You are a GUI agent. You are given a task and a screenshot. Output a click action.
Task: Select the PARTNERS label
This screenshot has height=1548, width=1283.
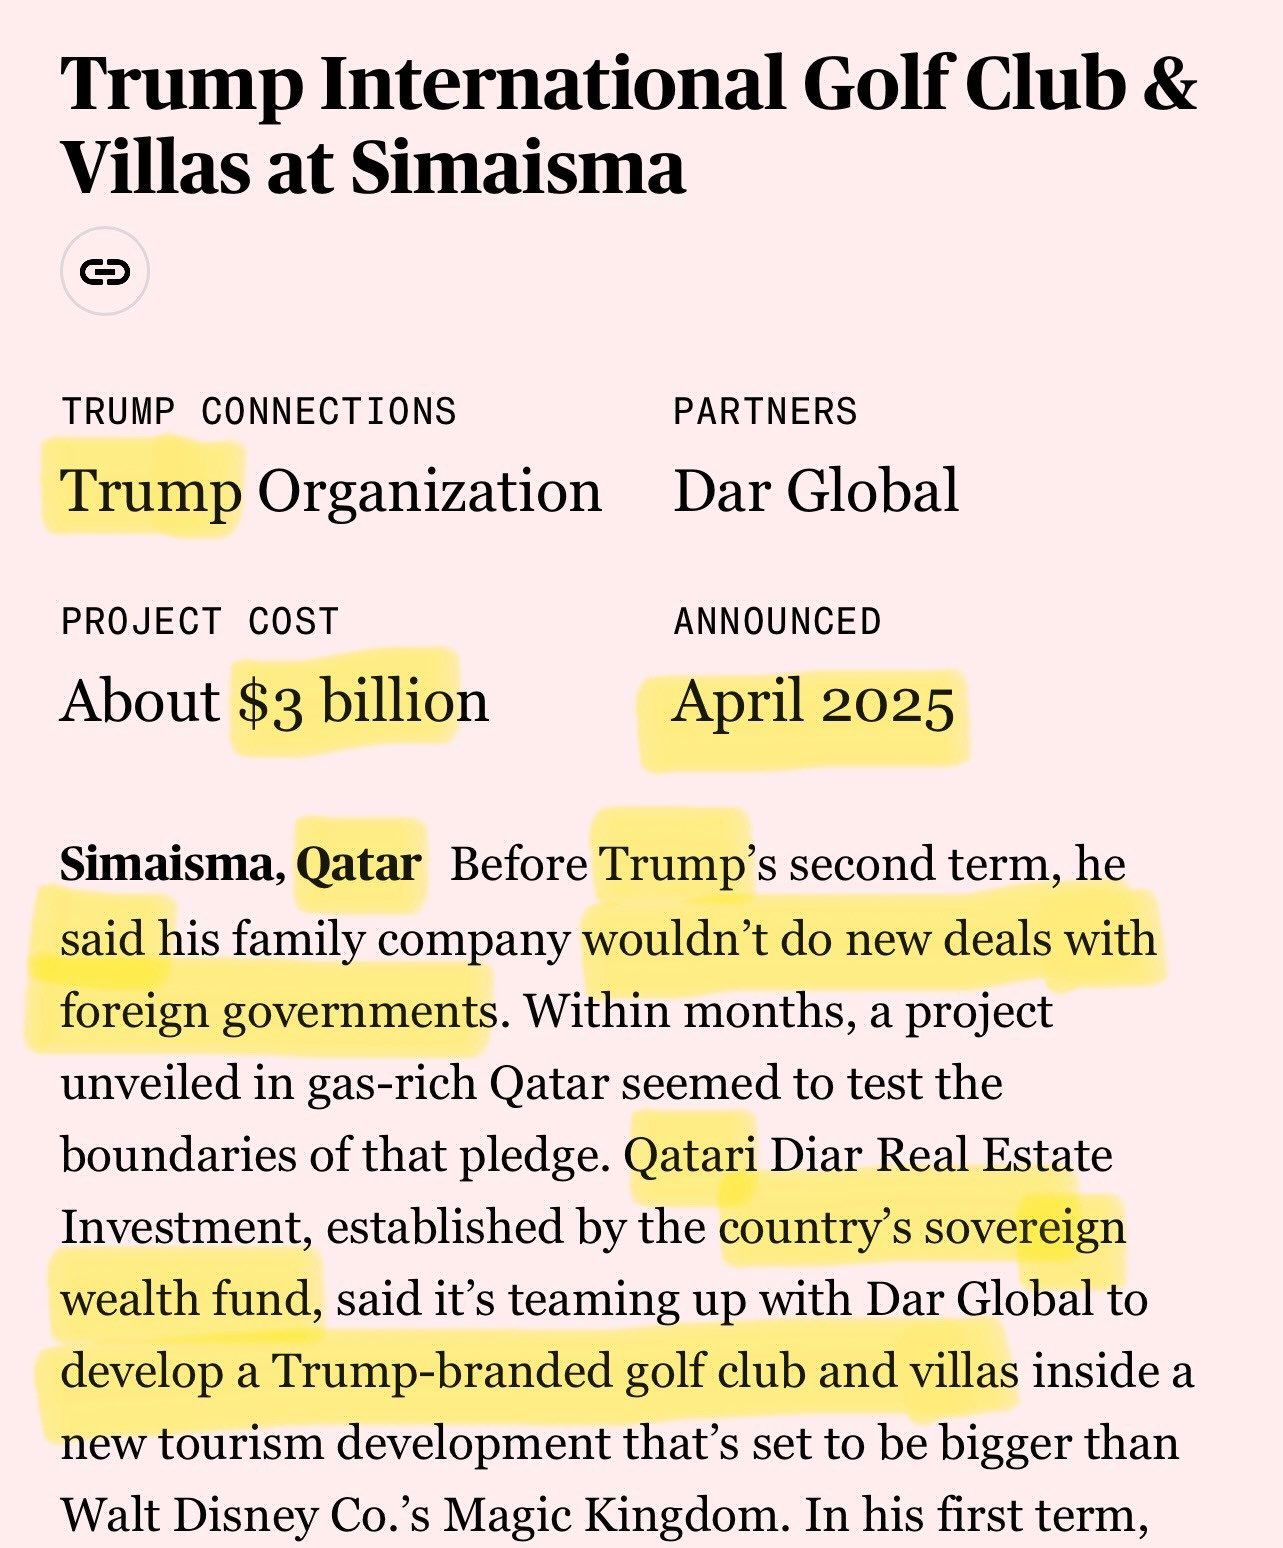[765, 412]
